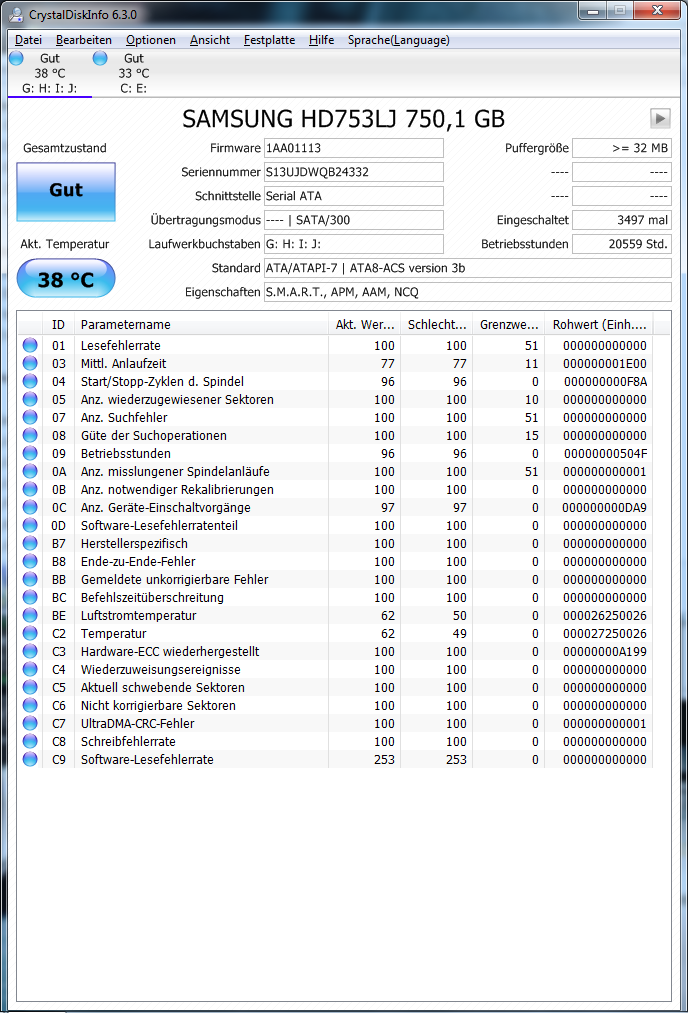Screen dimensions: 688x1013
Task: Click raw value 000027250026
Action: pyautogui.click(x=605, y=633)
